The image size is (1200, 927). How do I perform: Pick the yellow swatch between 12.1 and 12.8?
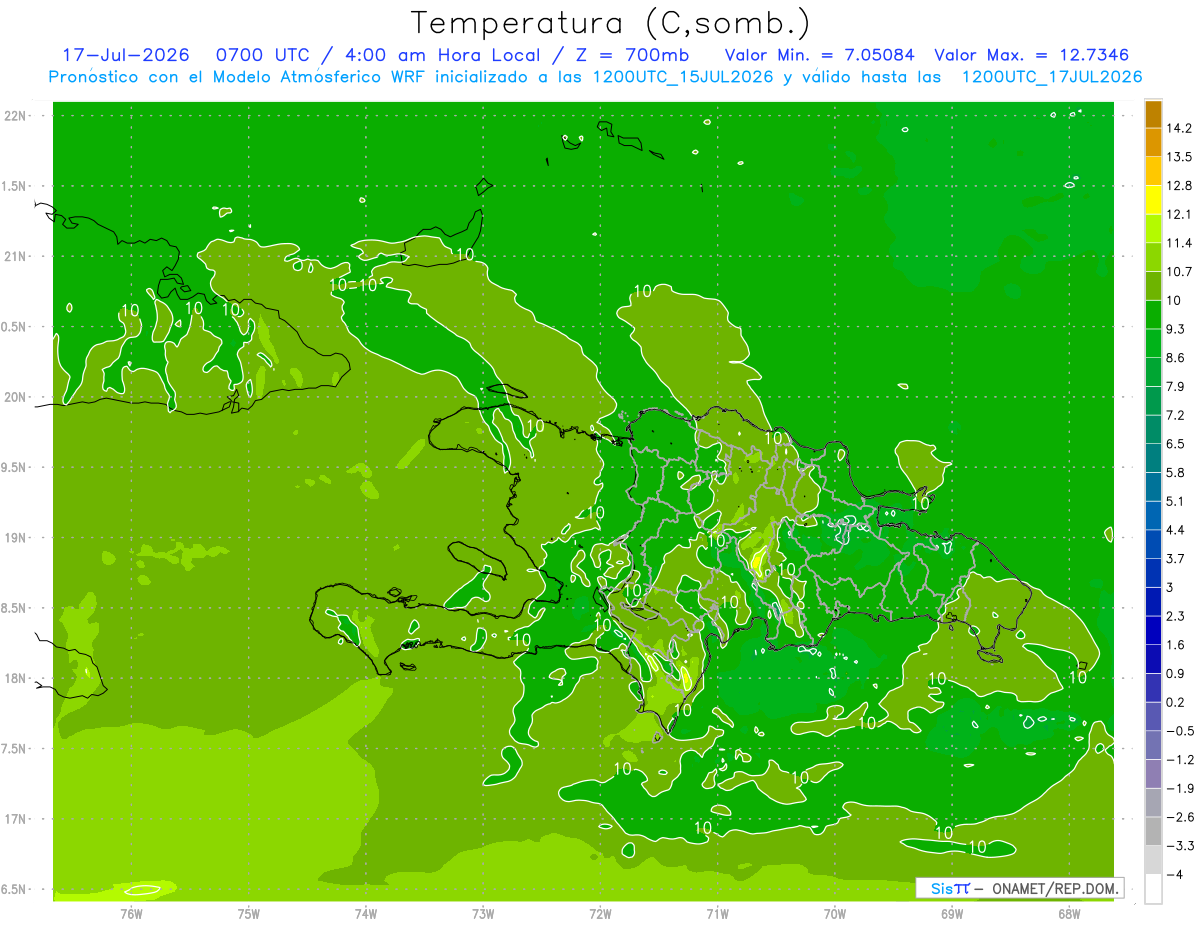tap(1153, 200)
